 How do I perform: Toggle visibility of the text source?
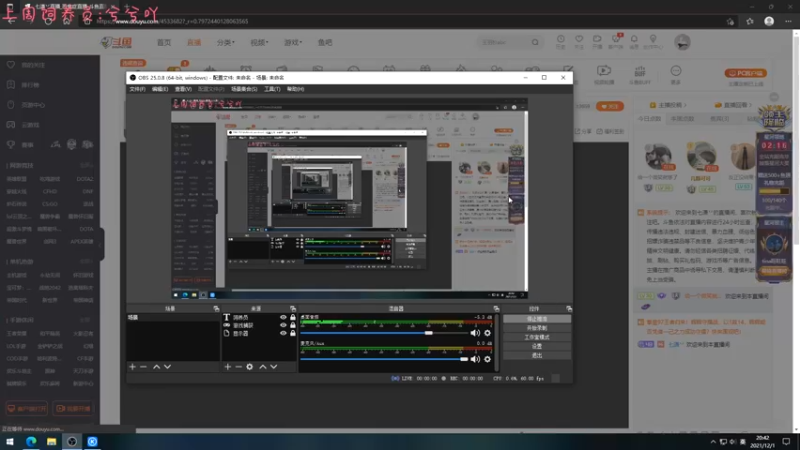click(x=283, y=317)
